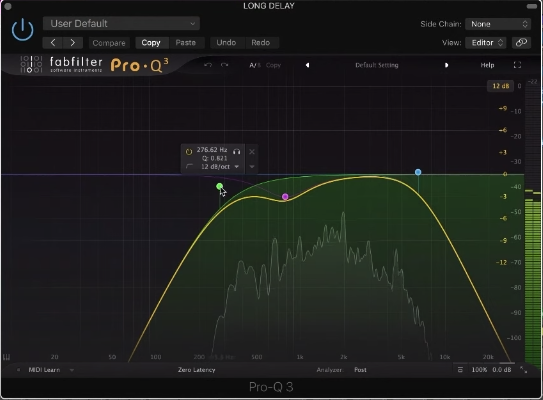The image size is (543, 400).
Task: Select the purple bell band node
Action: 285,197
